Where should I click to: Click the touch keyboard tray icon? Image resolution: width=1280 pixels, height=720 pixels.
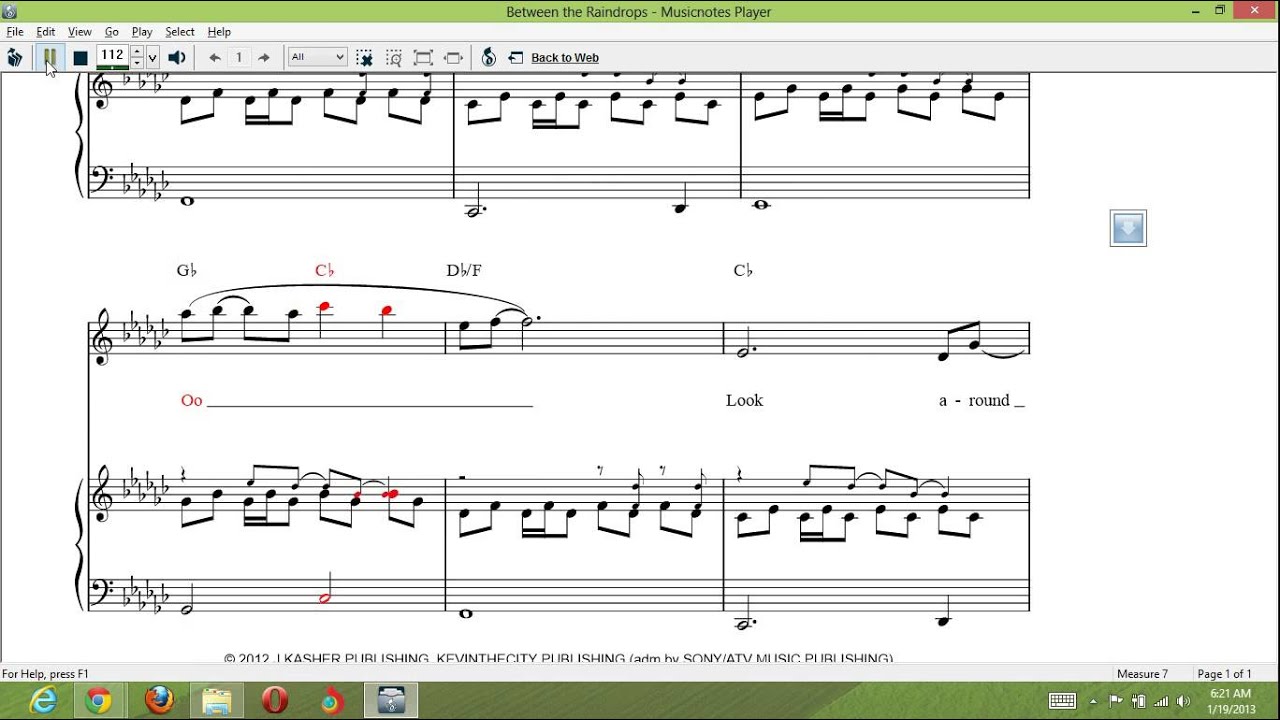[1062, 701]
